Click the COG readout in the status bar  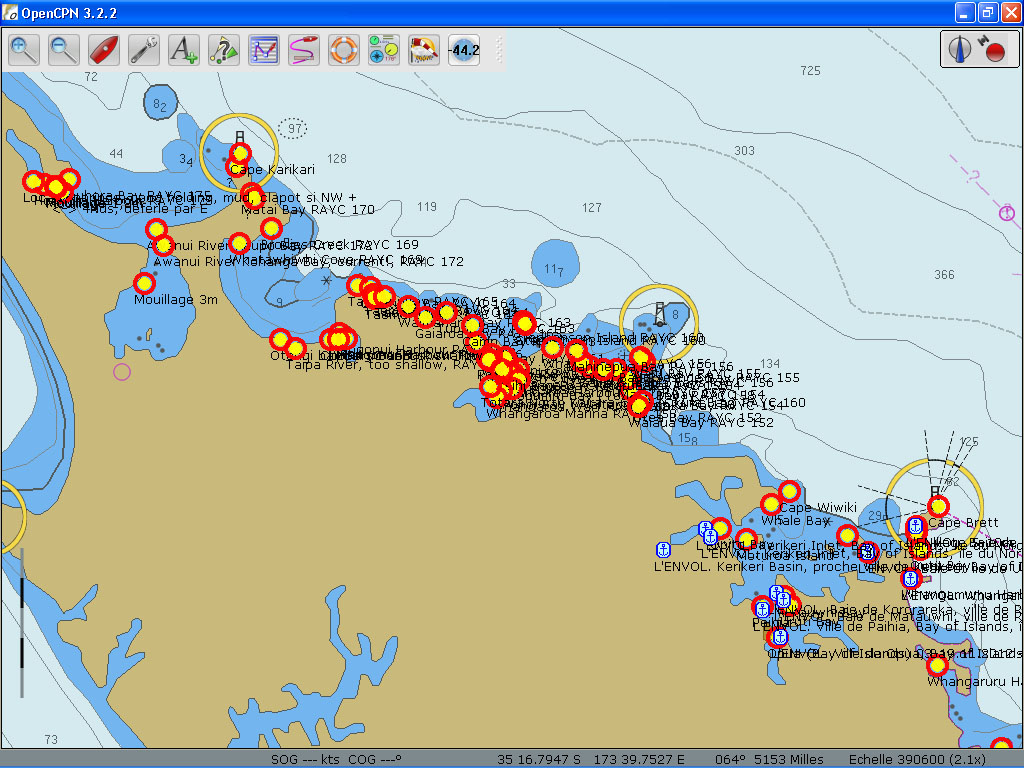point(376,760)
